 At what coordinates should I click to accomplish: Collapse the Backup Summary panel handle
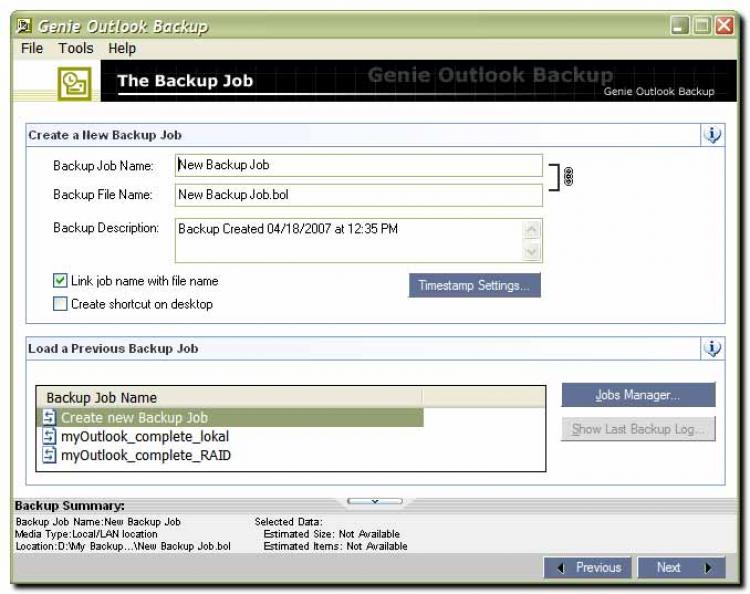(374, 500)
